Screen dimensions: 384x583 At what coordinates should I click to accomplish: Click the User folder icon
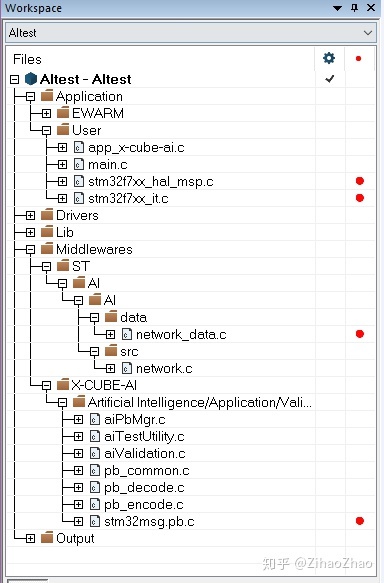(63, 130)
